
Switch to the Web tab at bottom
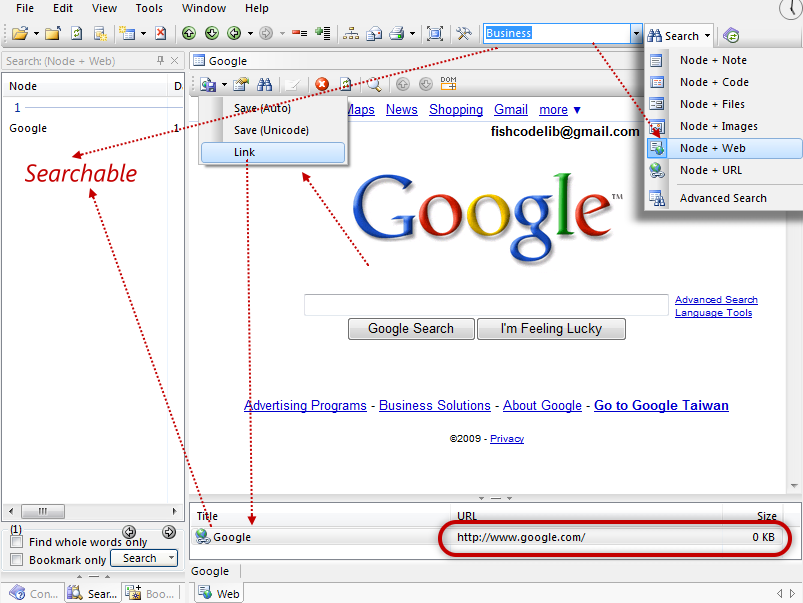click(219, 593)
